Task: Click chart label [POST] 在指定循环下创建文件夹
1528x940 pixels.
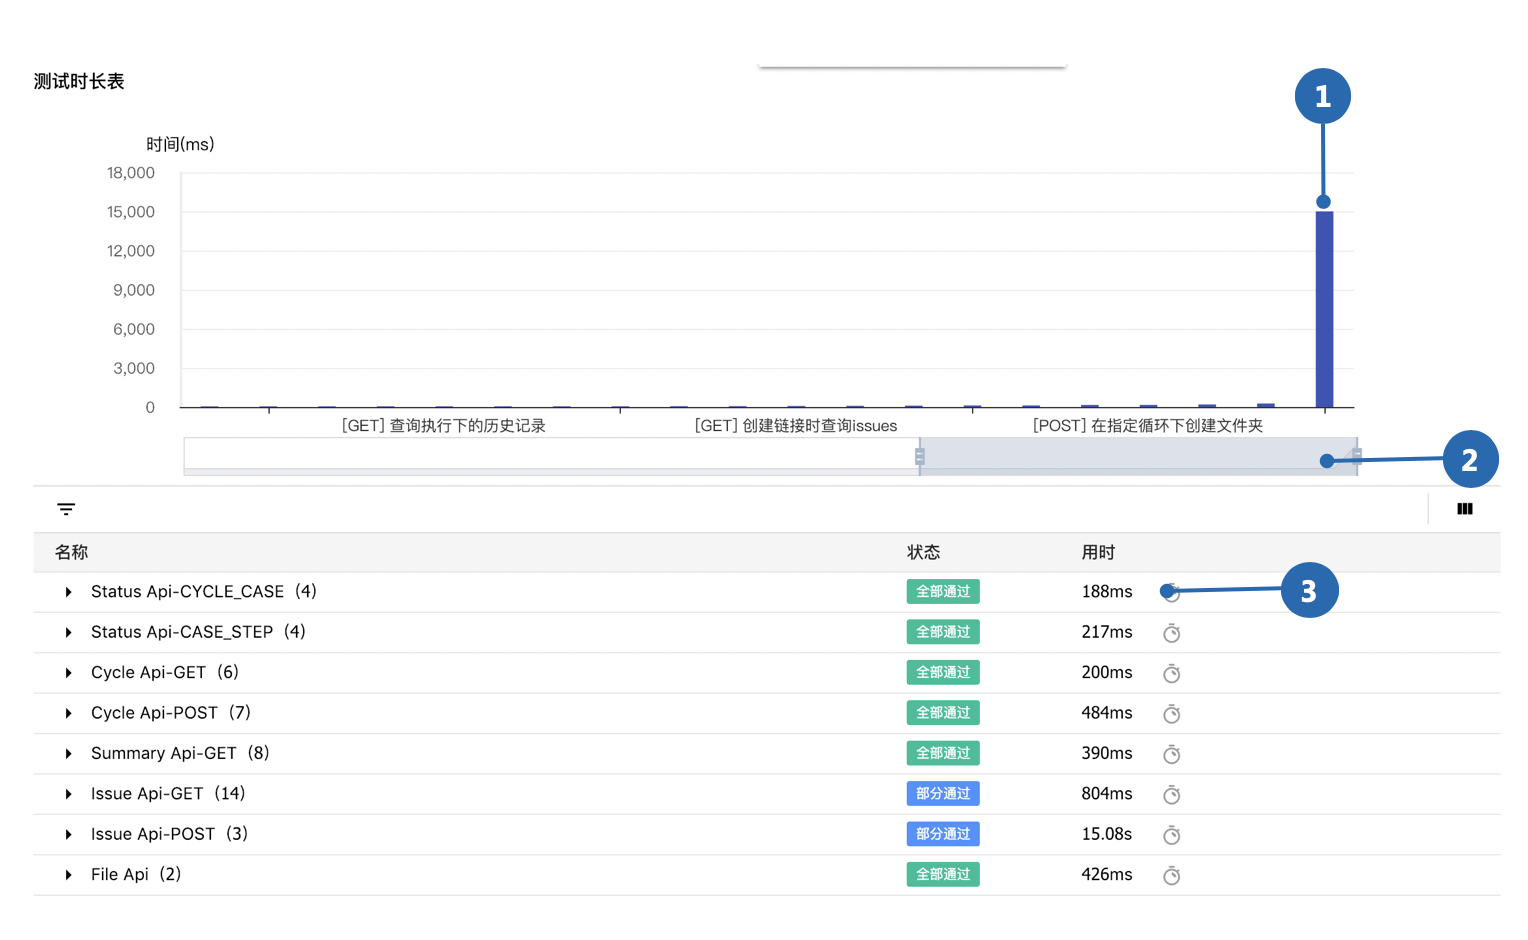Action: (1148, 426)
